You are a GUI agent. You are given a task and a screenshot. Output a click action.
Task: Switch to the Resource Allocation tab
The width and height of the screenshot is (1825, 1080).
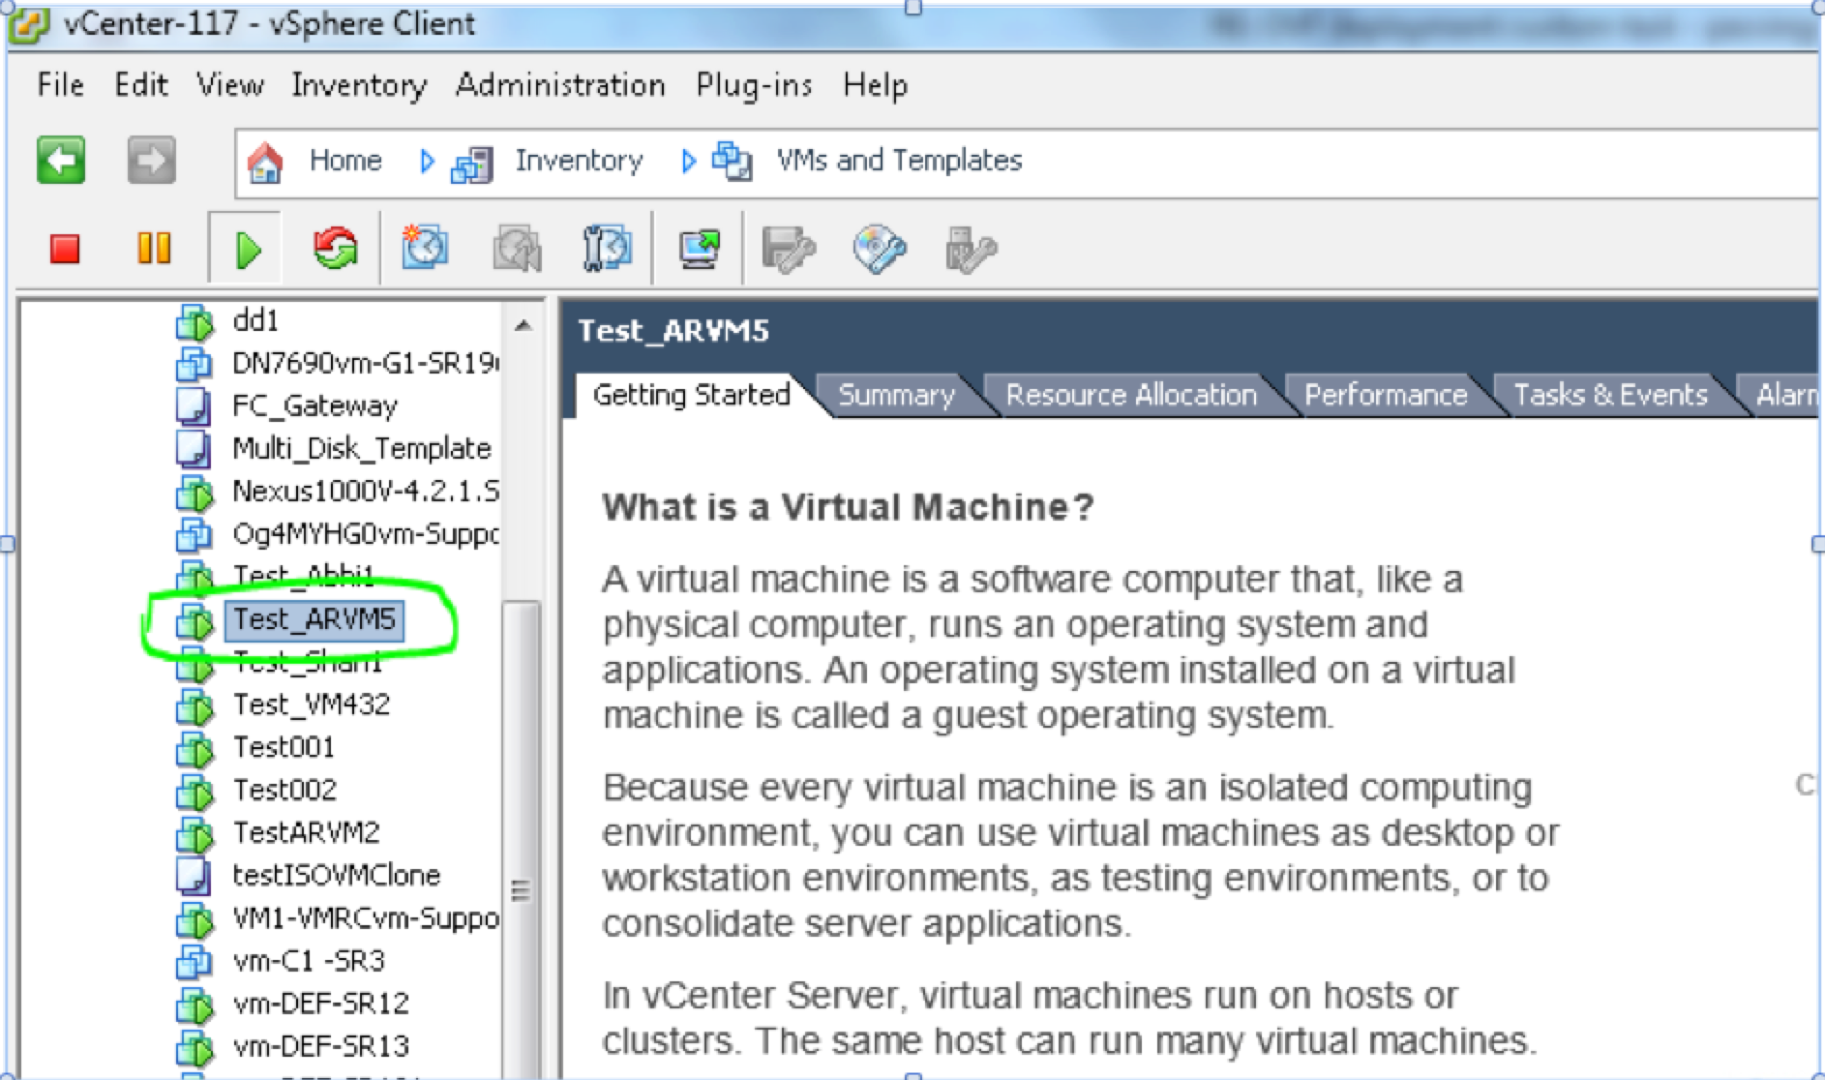coord(1131,396)
